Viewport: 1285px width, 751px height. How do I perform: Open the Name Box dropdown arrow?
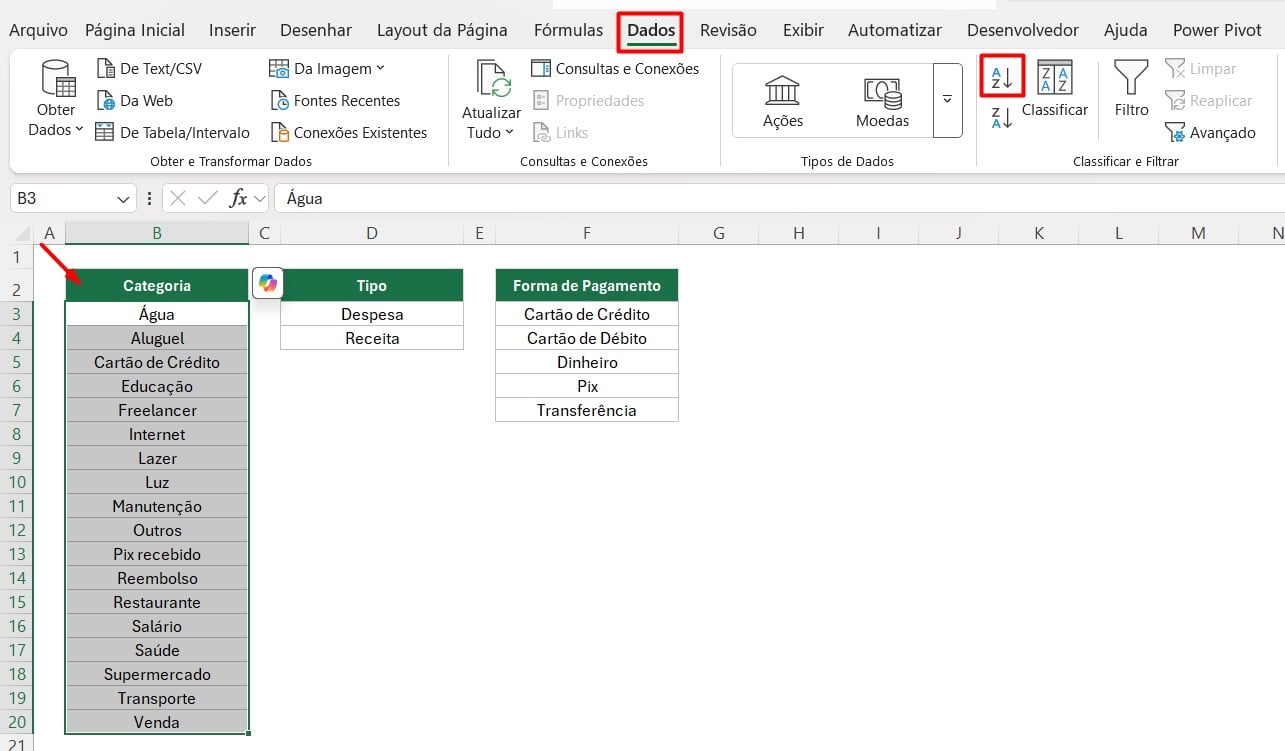[x=124, y=199]
